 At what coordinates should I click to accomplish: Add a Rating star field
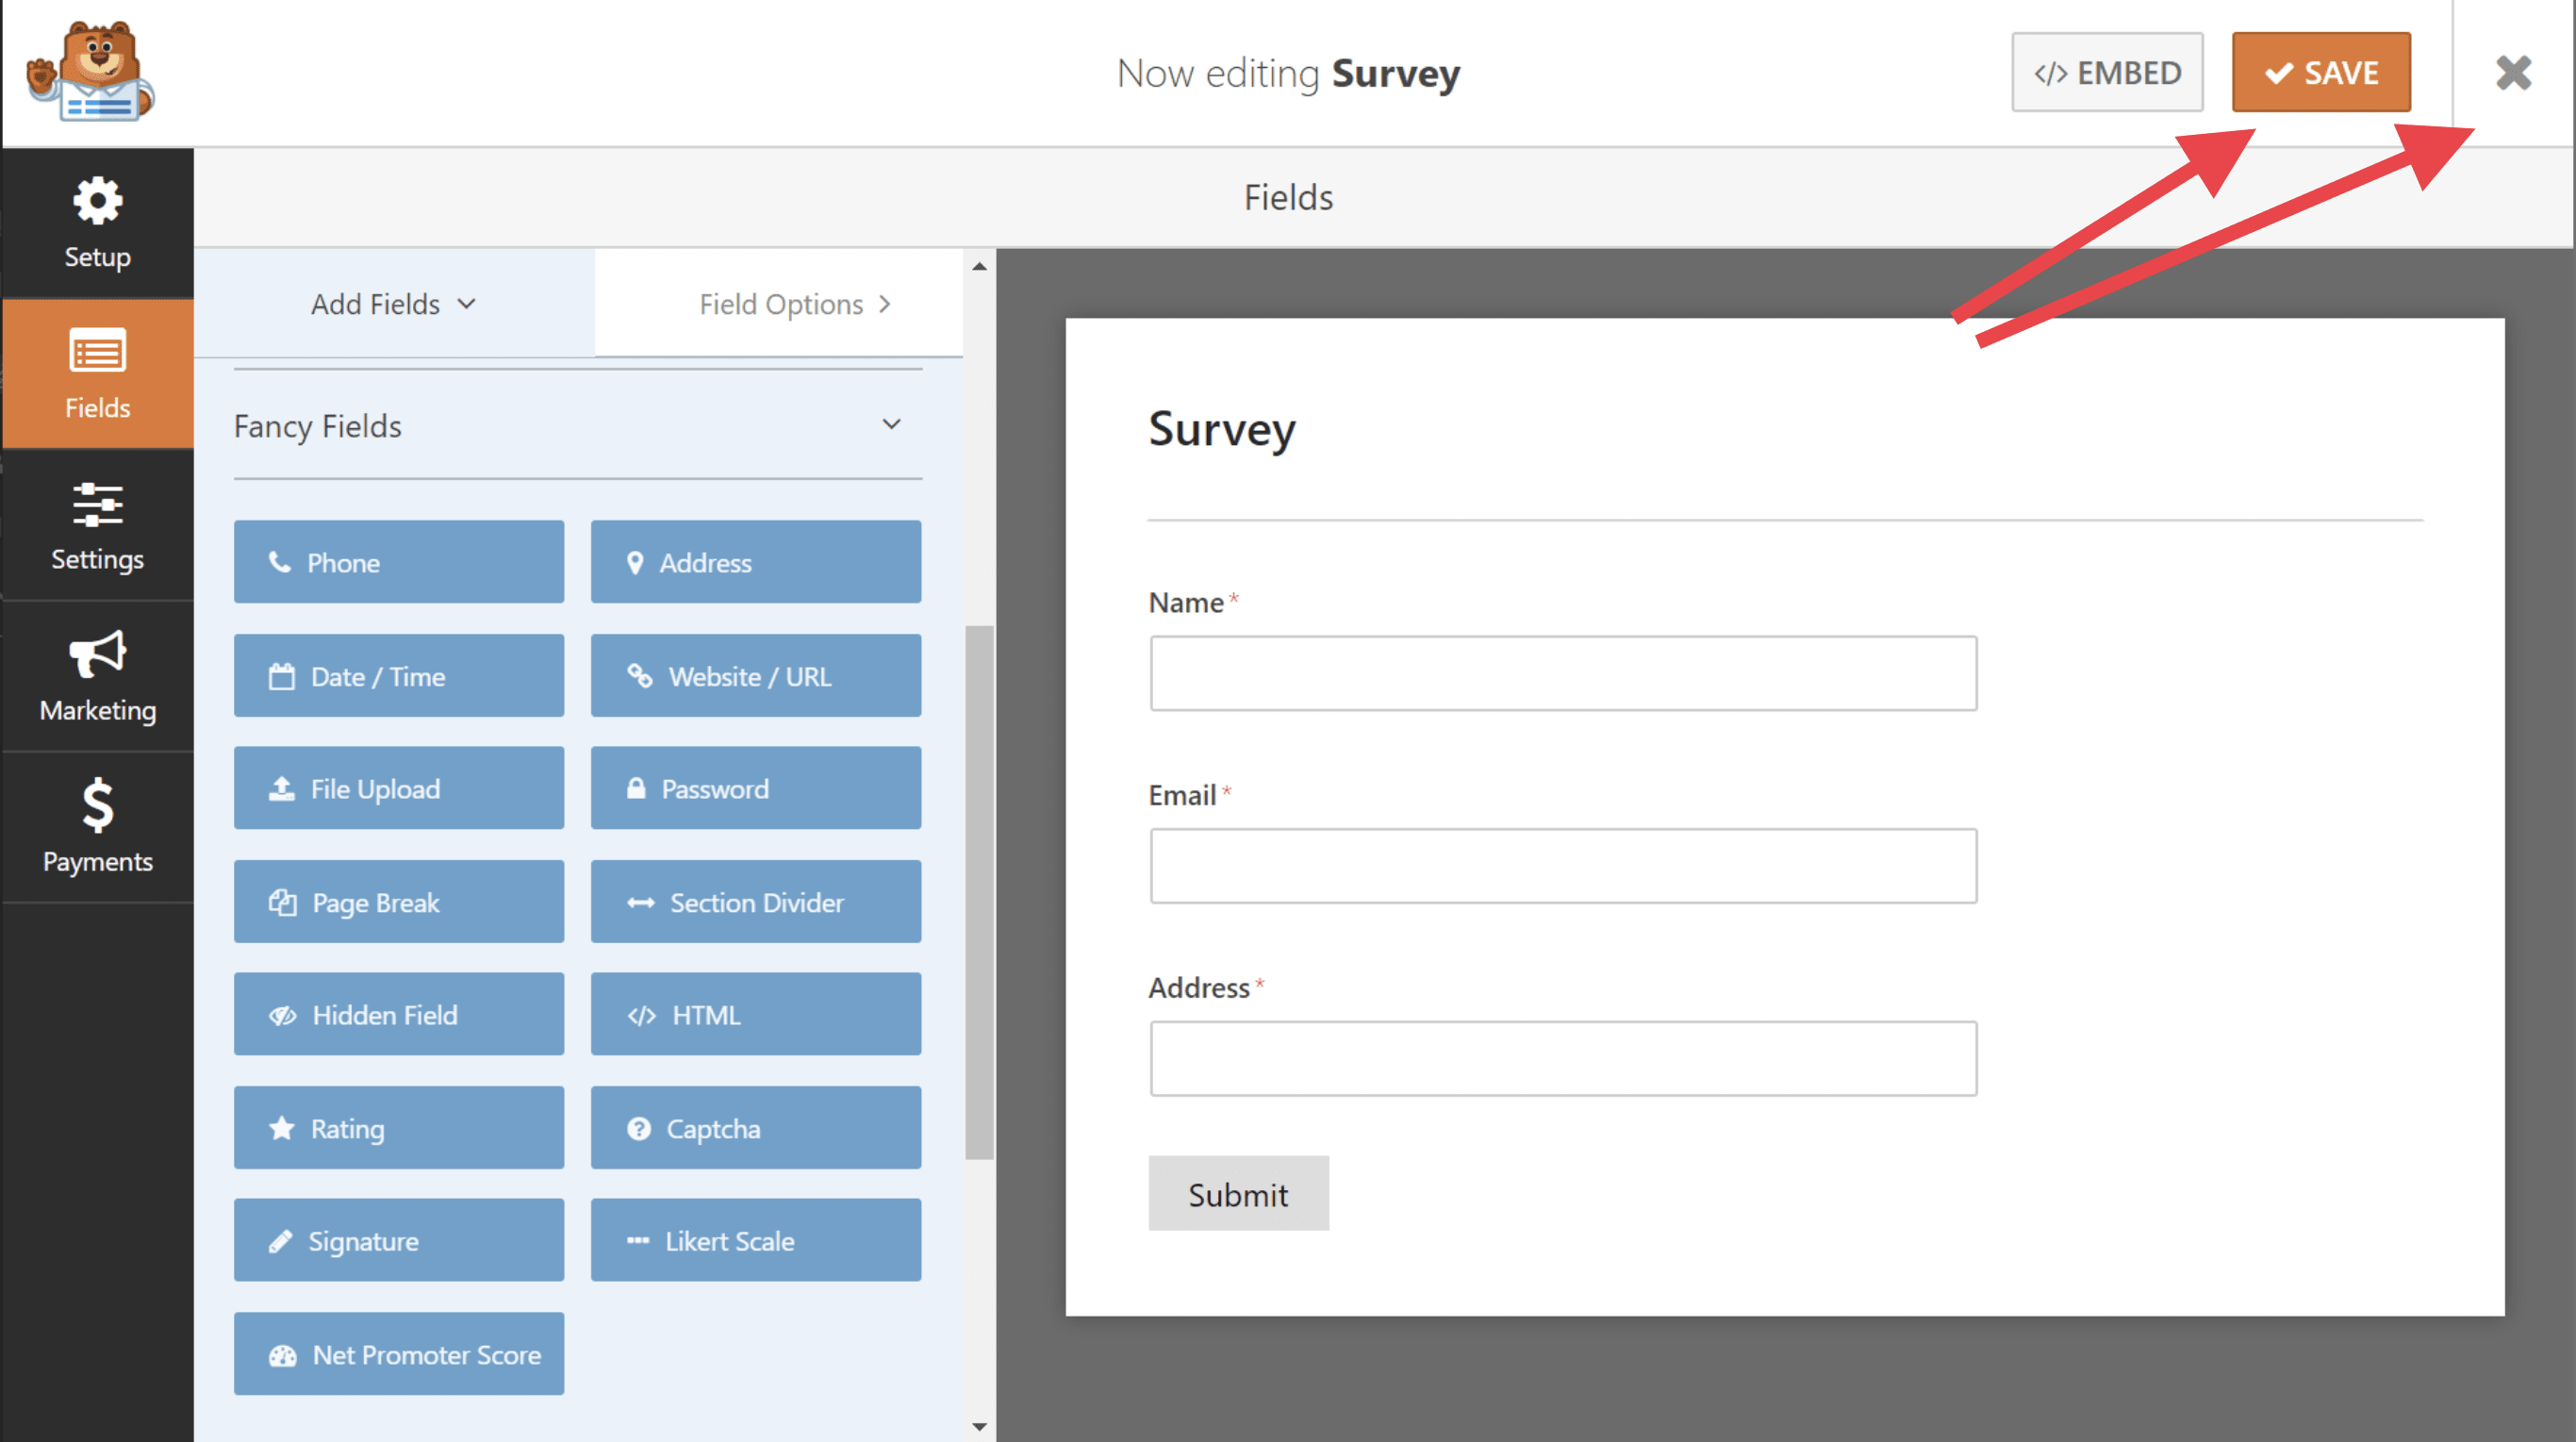click(398, 1128)
